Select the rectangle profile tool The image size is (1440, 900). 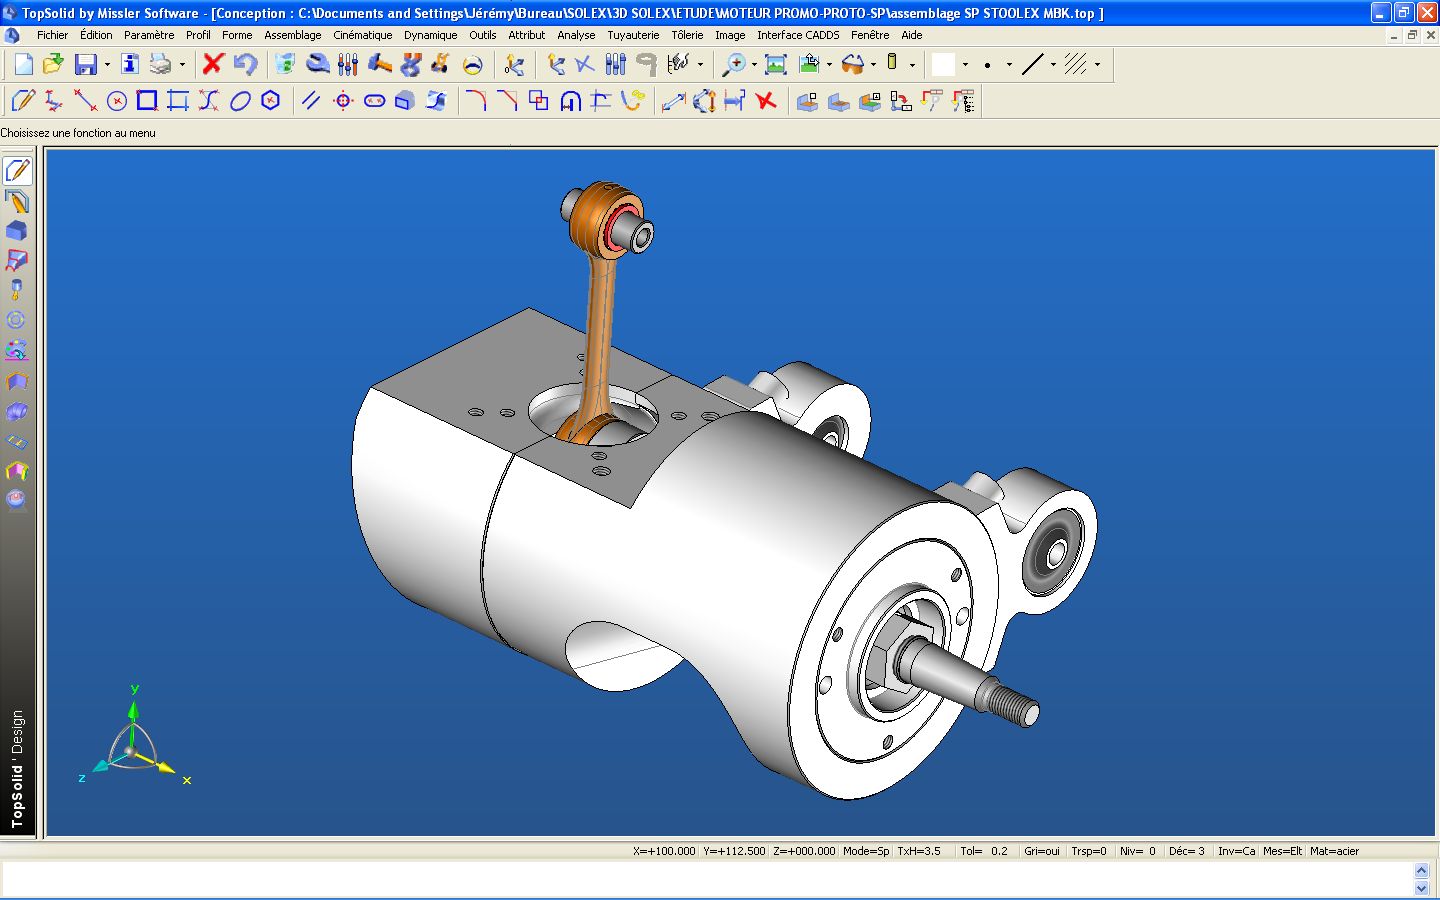(x=146, y=100)
